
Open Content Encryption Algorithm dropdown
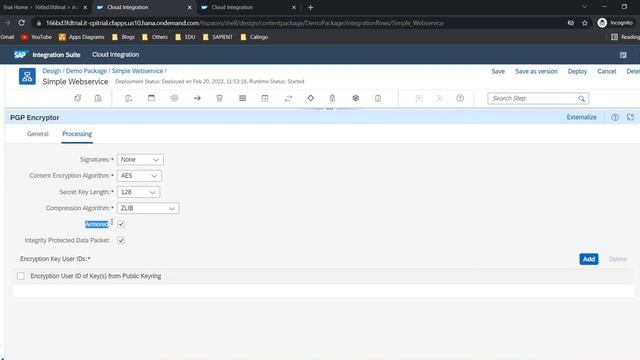coord(139,176)
